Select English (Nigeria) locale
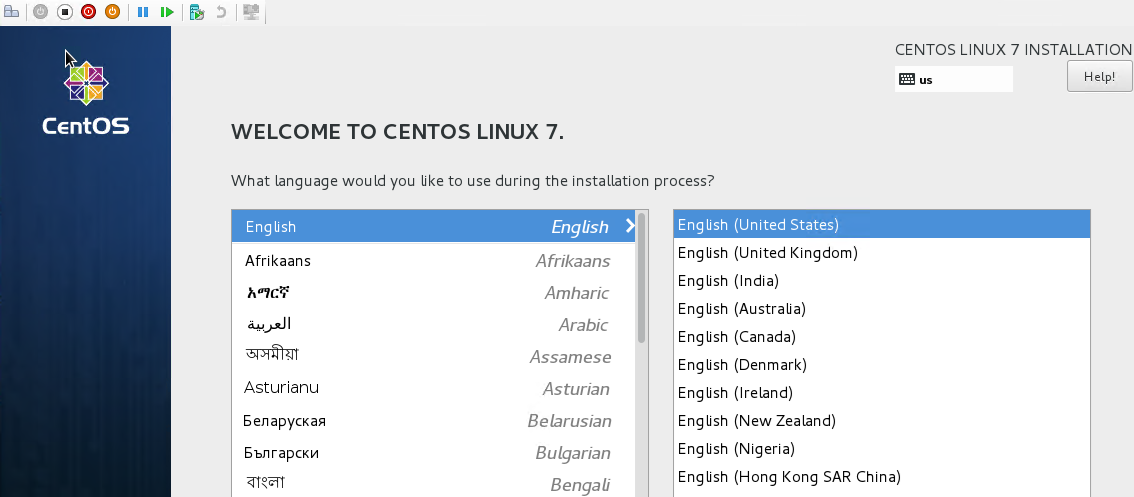Viewport: 1134px width, 497px height. [882, 449]
